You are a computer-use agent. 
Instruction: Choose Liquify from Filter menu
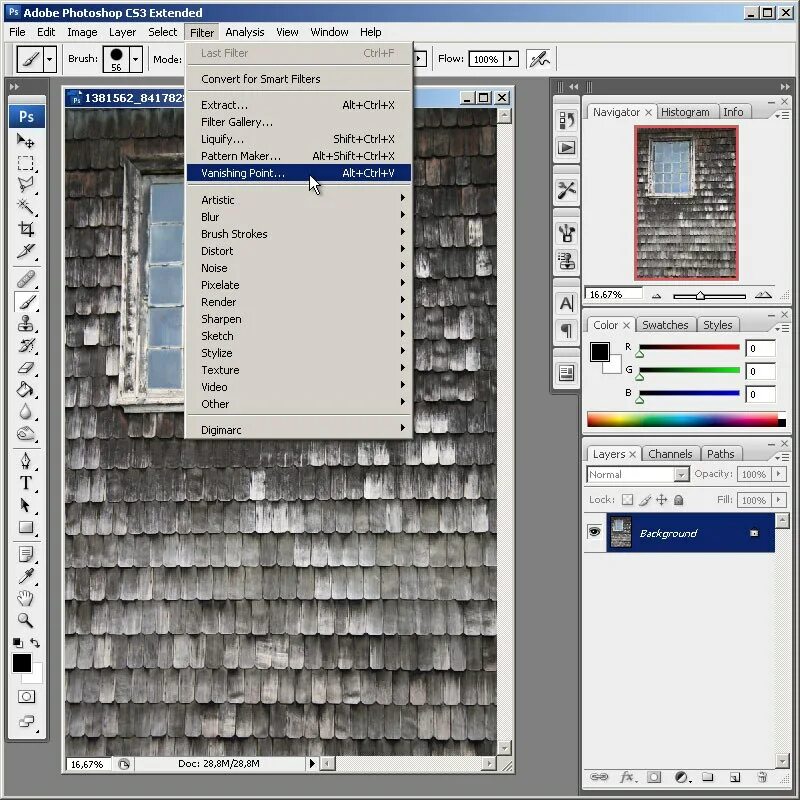(298, 139)
